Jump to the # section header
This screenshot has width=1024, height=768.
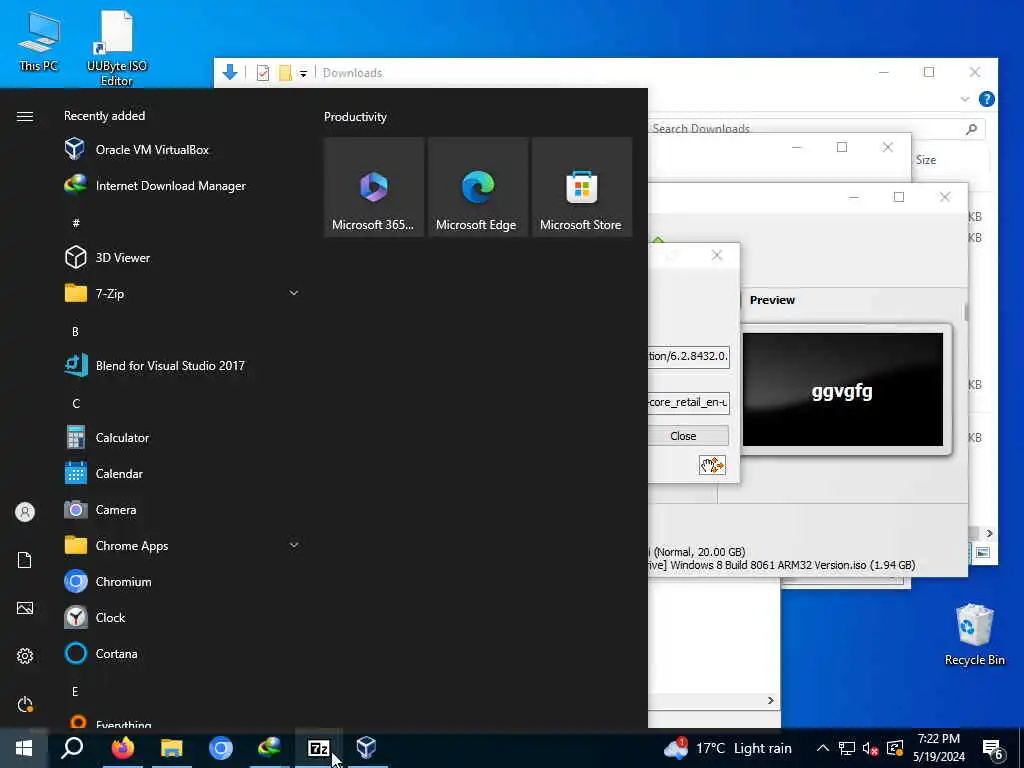[x=76, y=223]
